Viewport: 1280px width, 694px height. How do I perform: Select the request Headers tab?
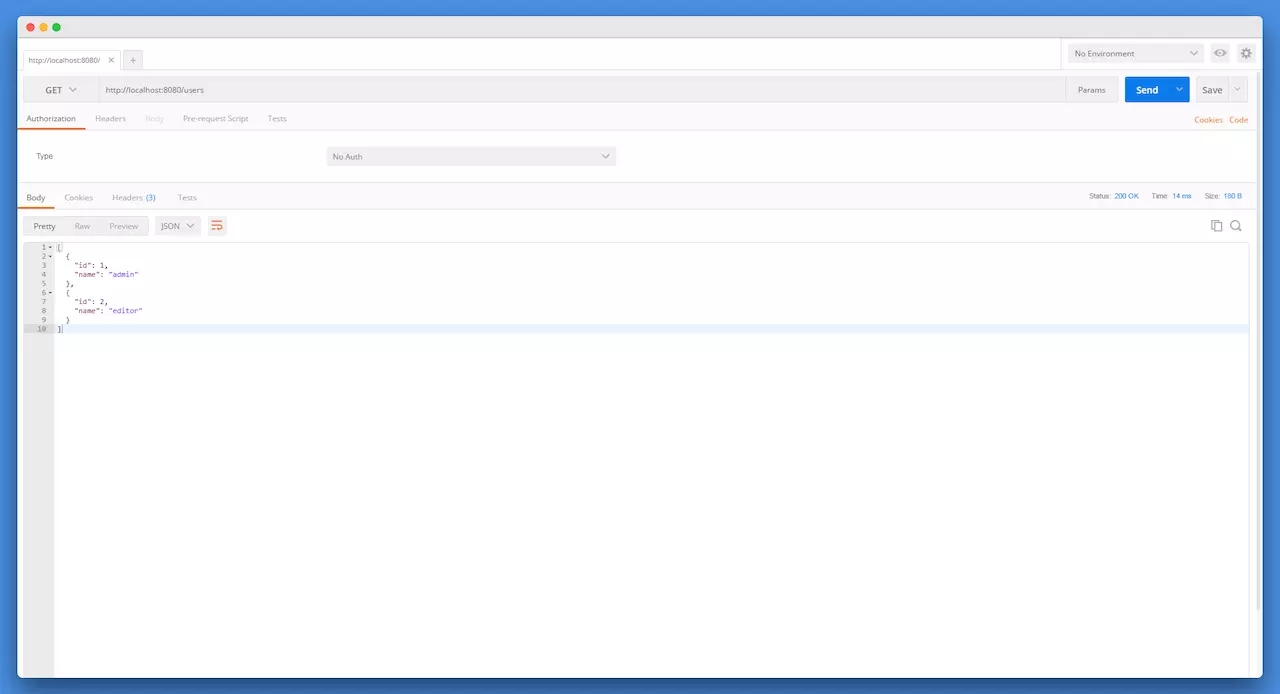(110, 118)
